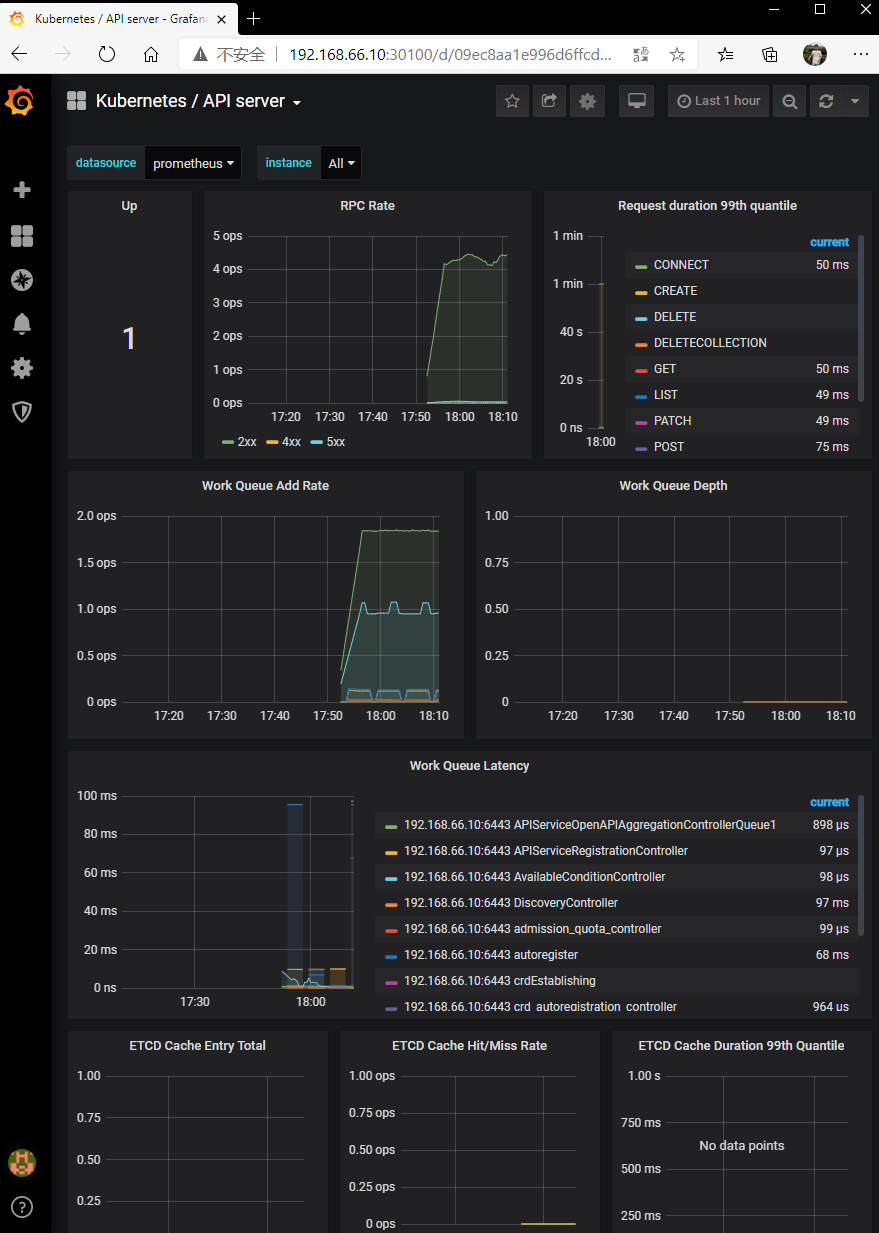Go back in the browser
The height and width of the screenshot is (1233, 879).
tap(20, 54)
